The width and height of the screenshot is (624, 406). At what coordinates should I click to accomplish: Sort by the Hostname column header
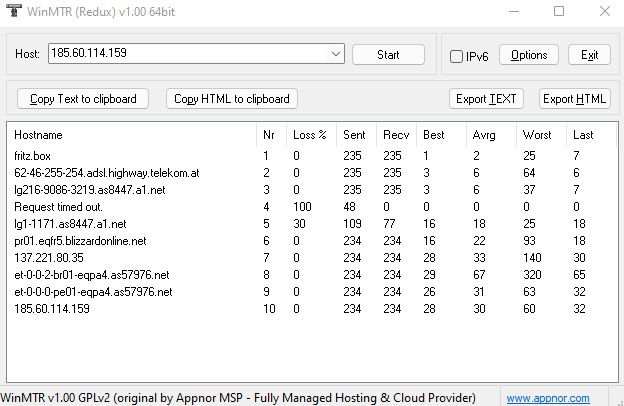tap(131, 135)
